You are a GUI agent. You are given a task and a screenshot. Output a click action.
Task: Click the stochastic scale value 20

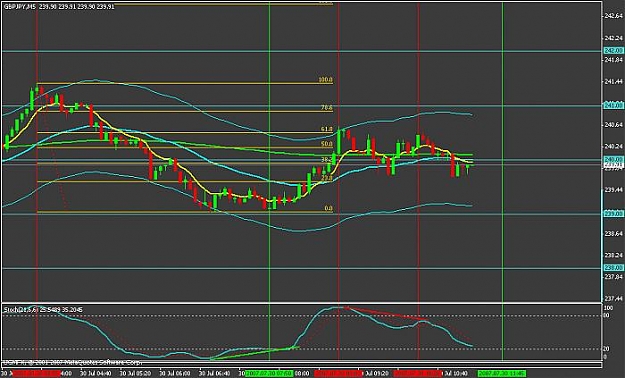pos(607,348)
